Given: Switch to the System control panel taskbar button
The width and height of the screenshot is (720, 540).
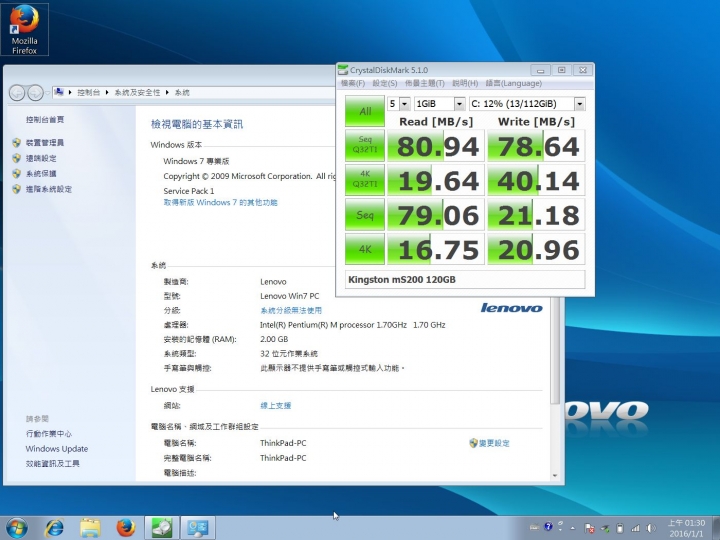Looking at the screenshot, I should (197, 528).
